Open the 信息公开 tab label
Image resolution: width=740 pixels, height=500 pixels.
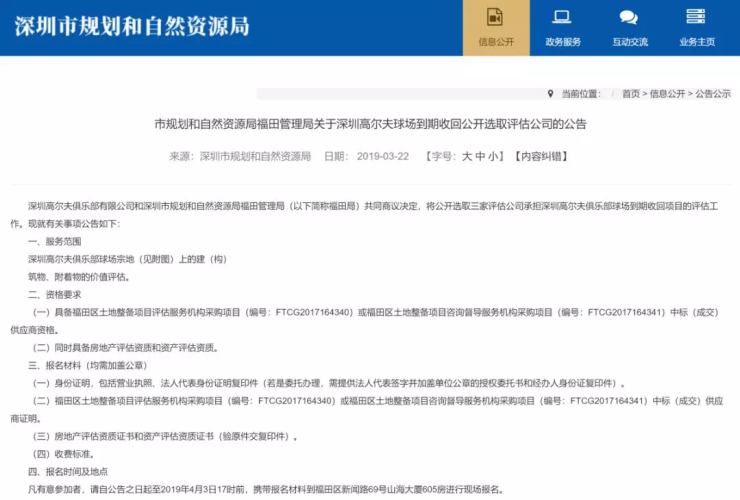click(x=495, y=42)
